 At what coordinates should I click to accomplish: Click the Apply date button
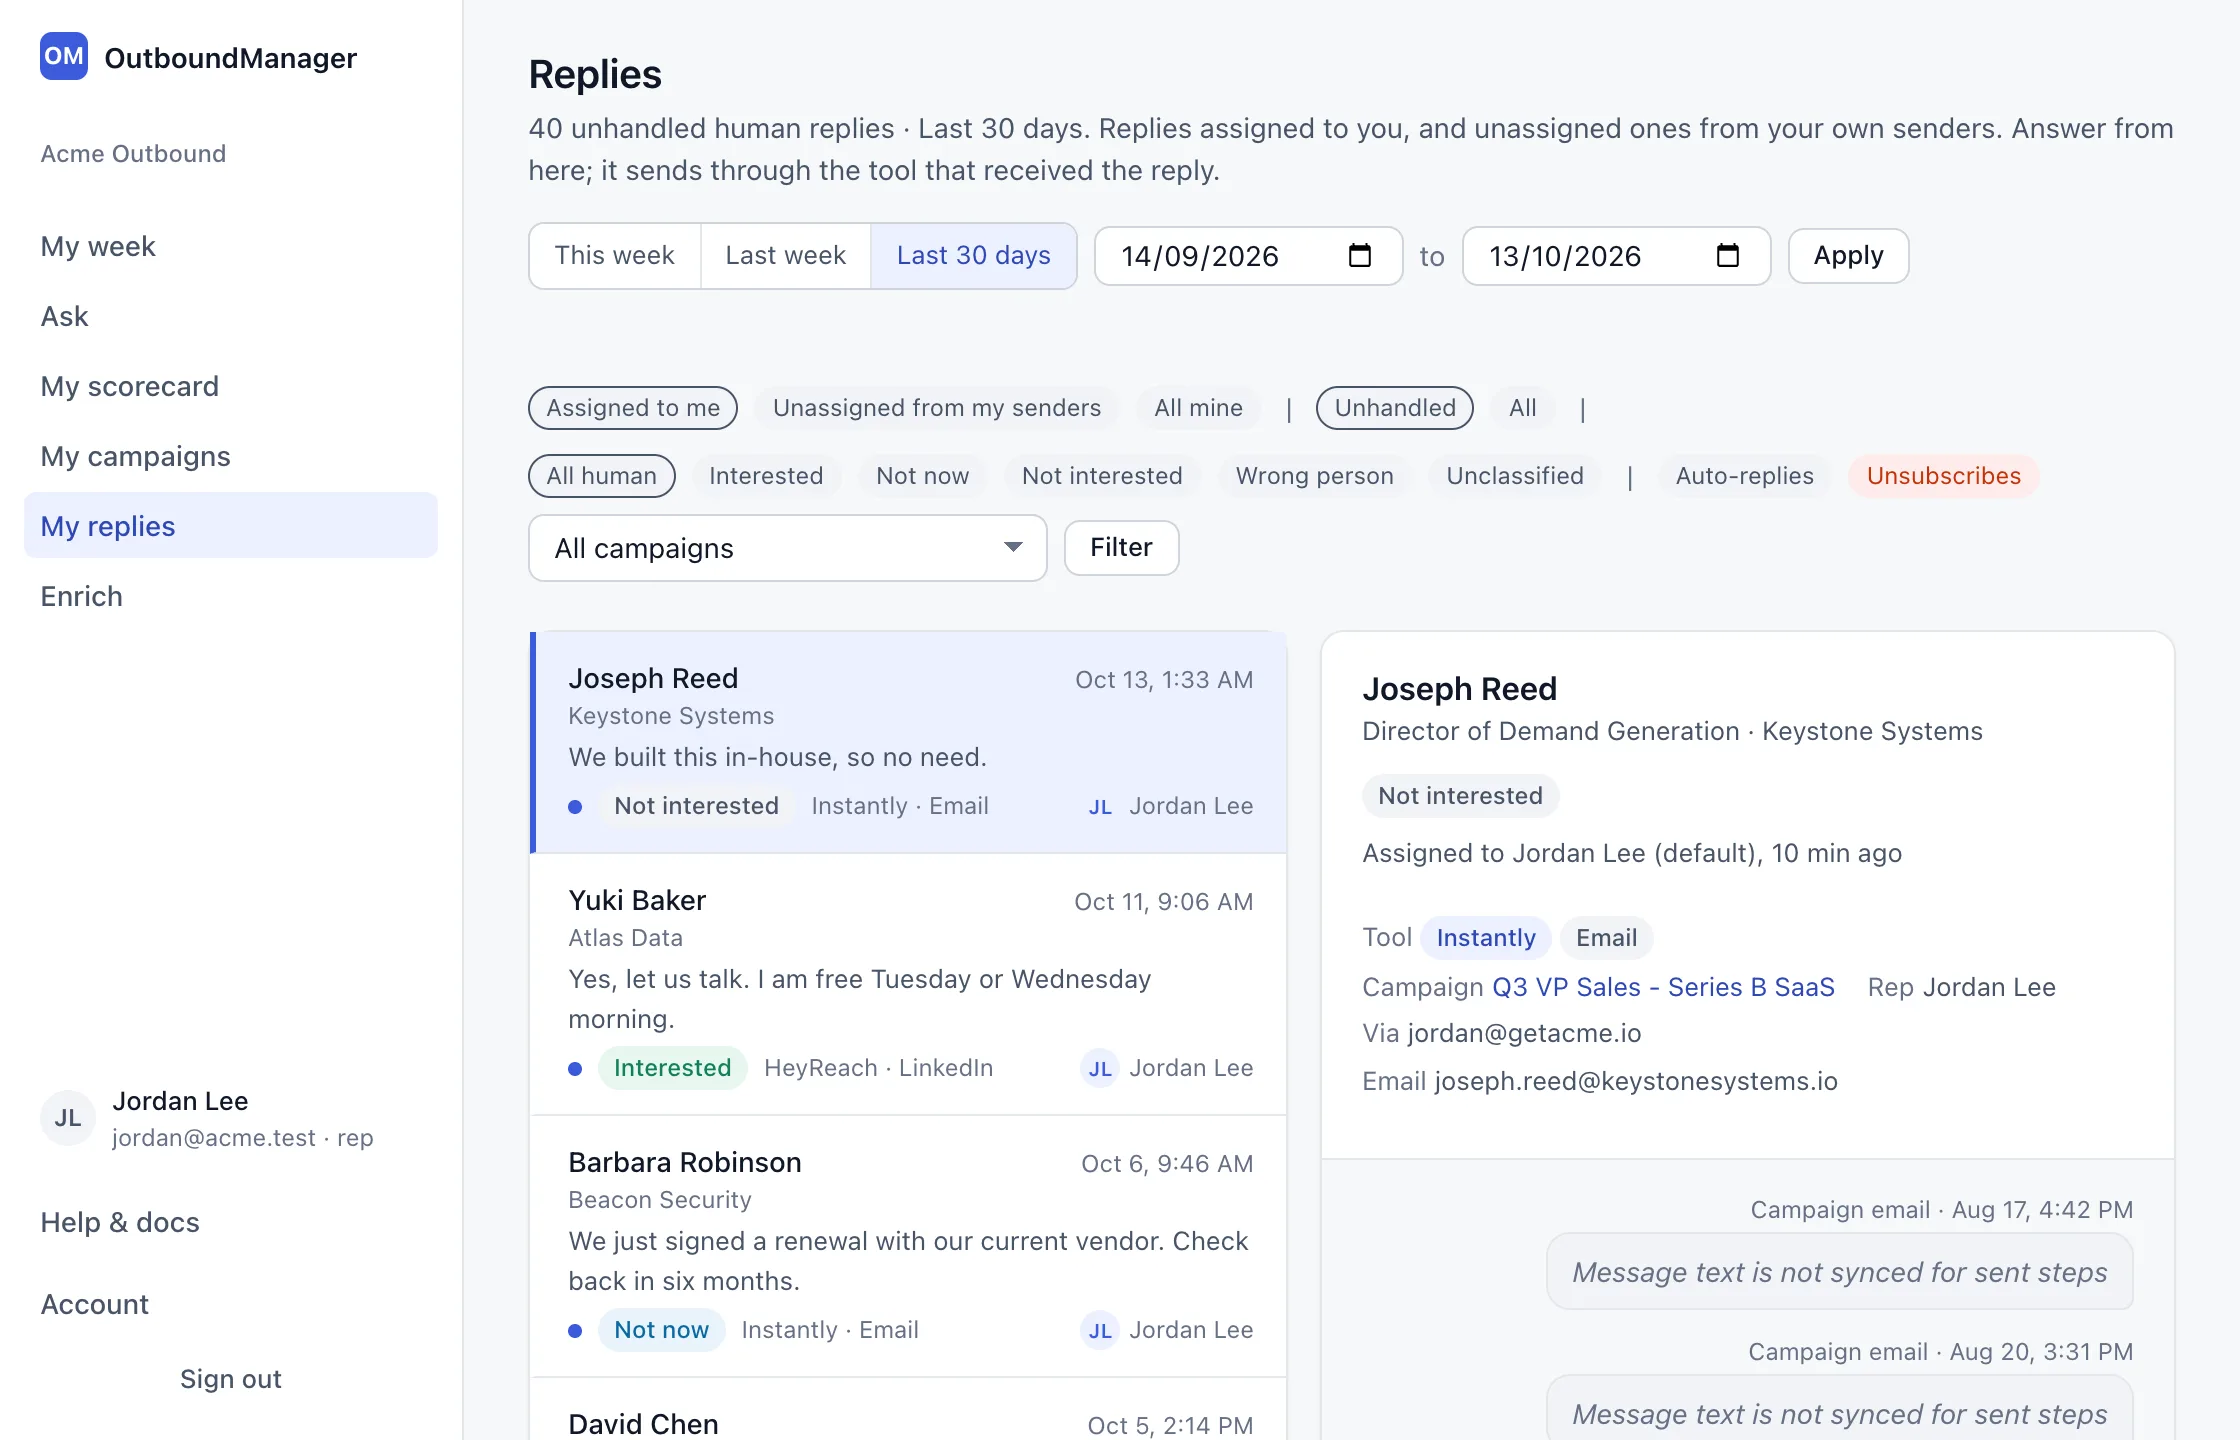1849,256
